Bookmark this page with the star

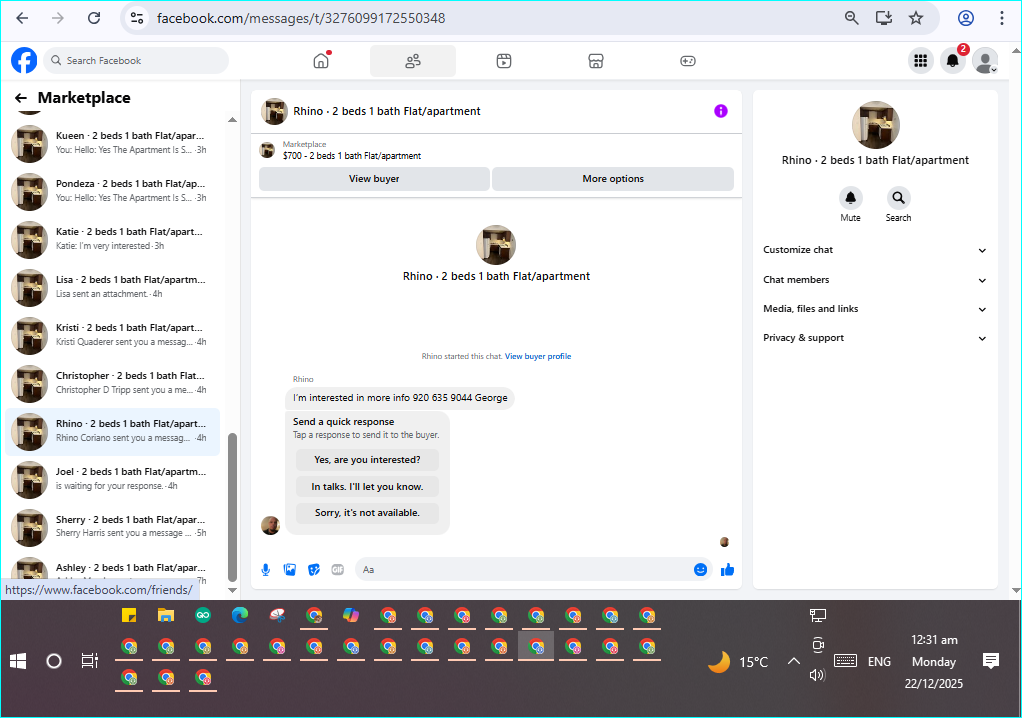(916, 18)
